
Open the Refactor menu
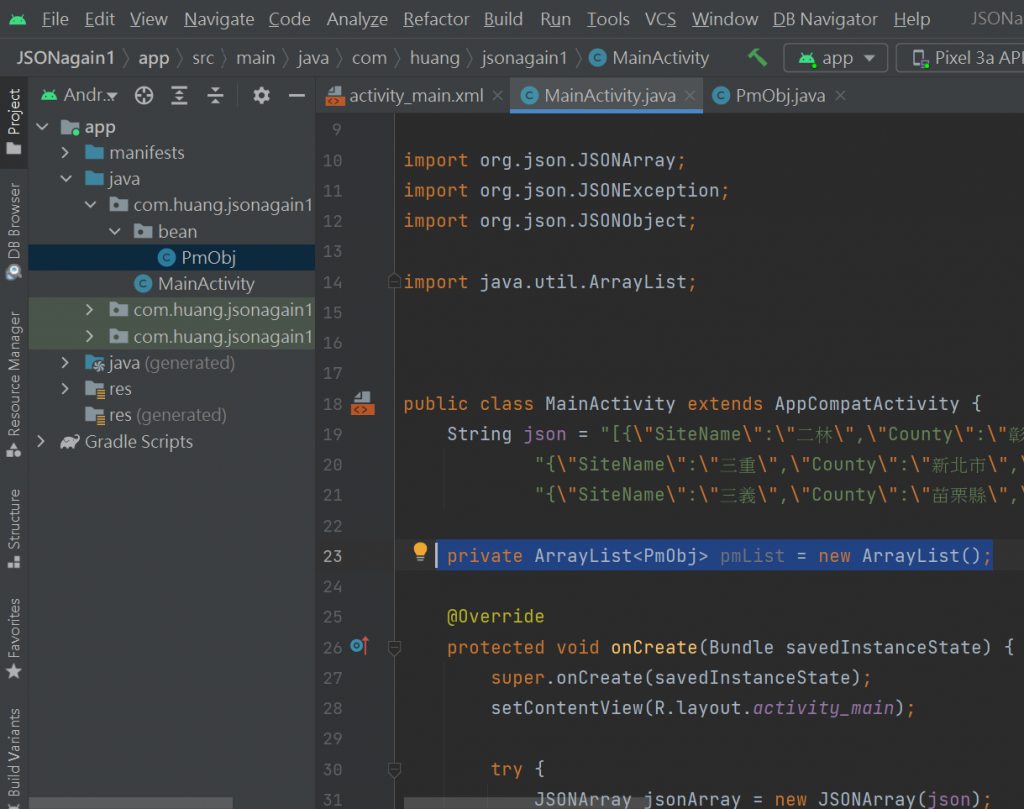pos(436,19)
